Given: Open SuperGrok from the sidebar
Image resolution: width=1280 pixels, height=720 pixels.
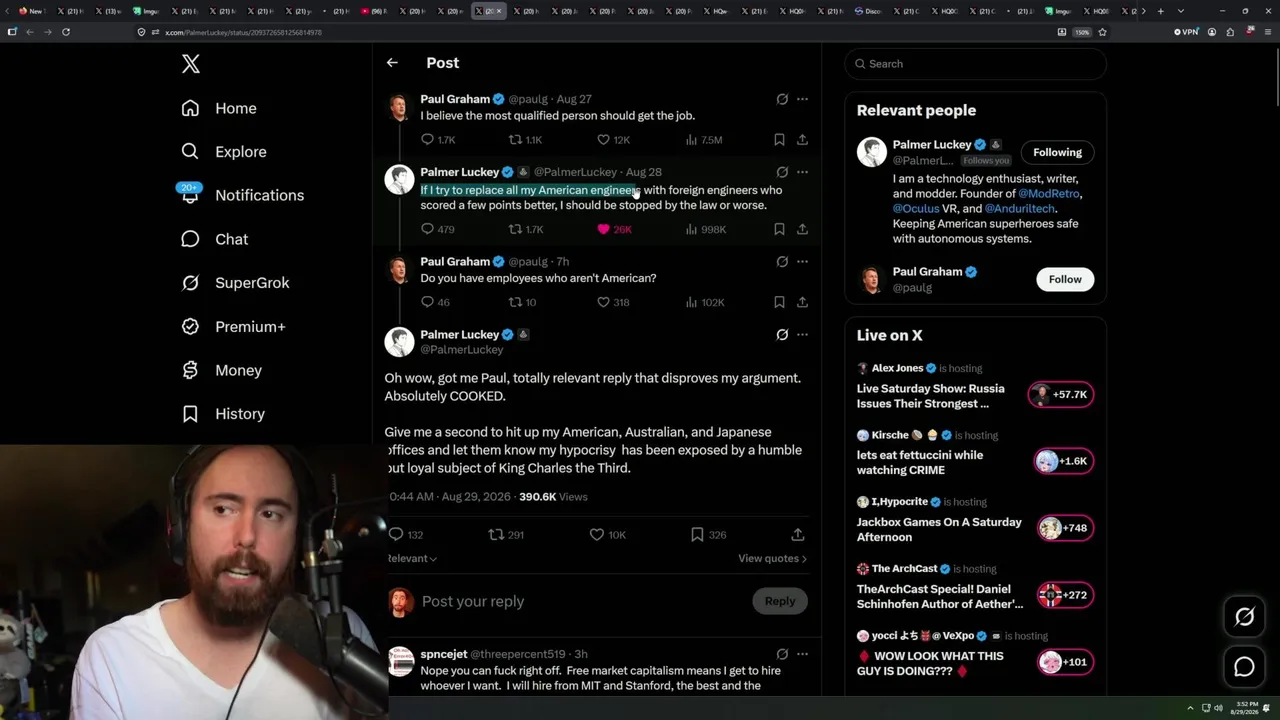Looking at the screenshot, I should click(235, 283).
